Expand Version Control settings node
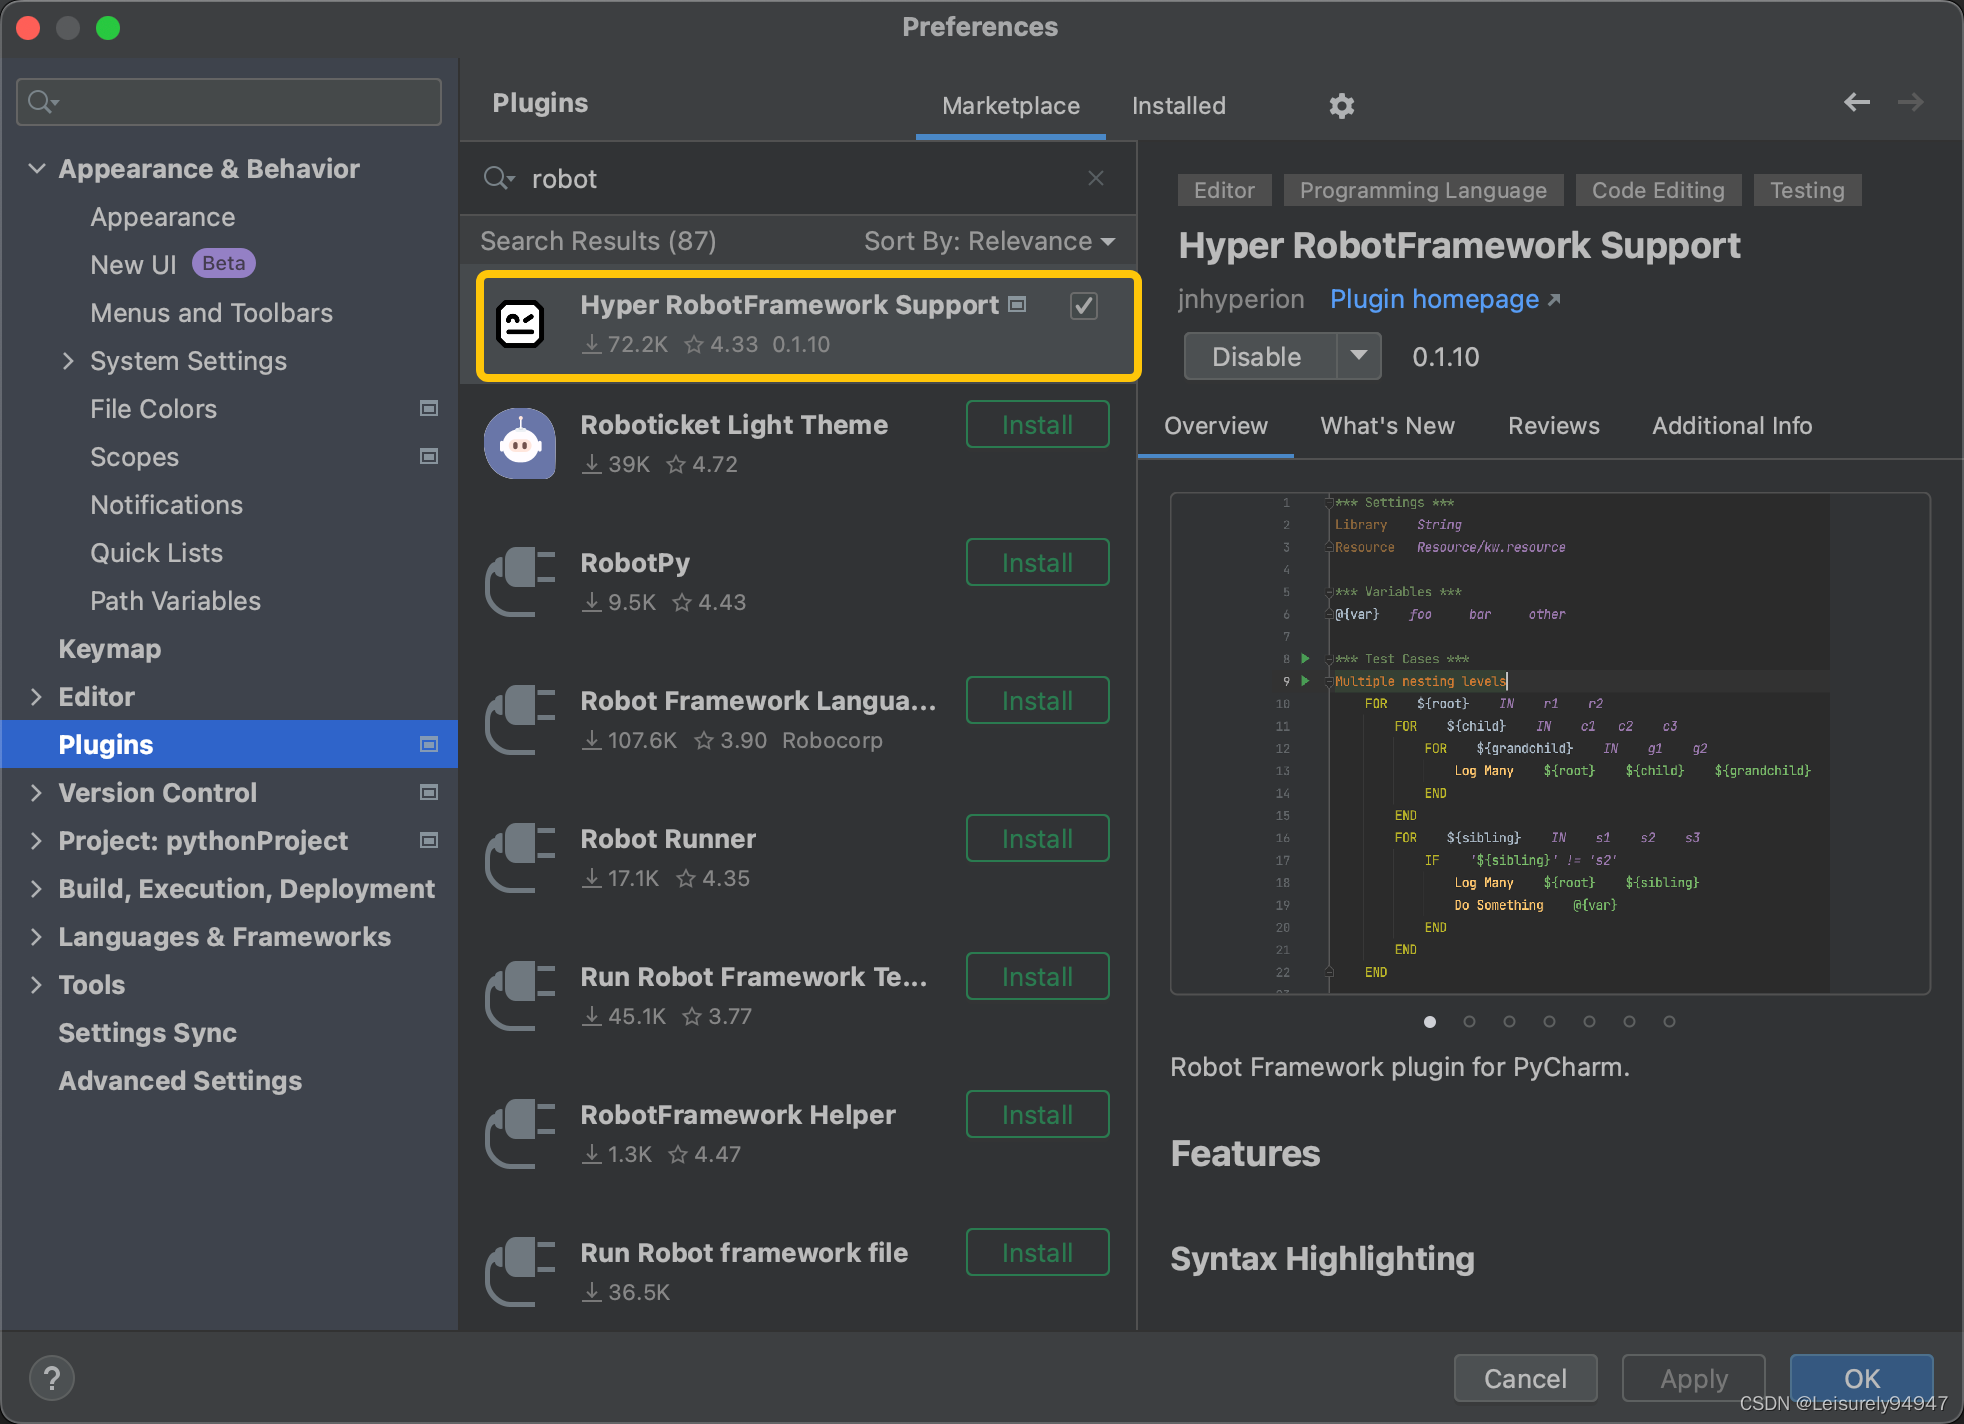 coord(37,792)
